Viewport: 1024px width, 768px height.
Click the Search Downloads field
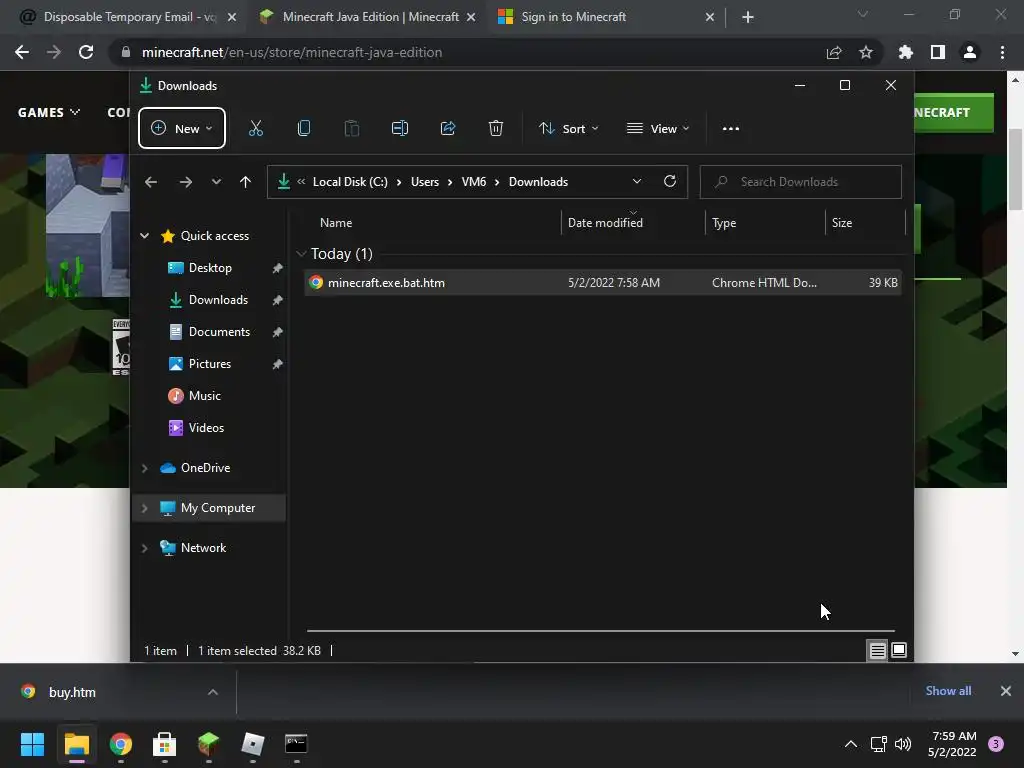[801, 182]
